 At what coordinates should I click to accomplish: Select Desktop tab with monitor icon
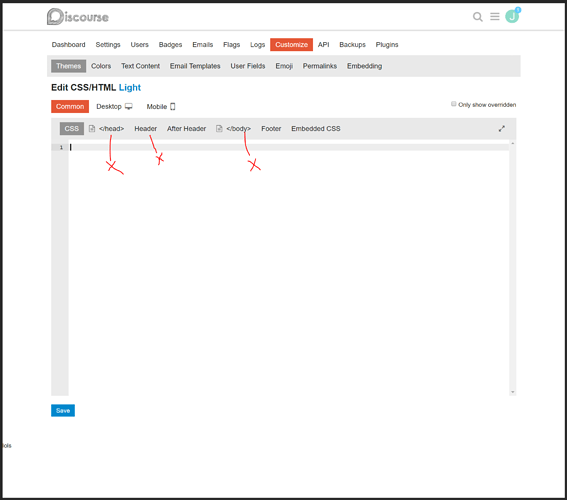point(114,107)
